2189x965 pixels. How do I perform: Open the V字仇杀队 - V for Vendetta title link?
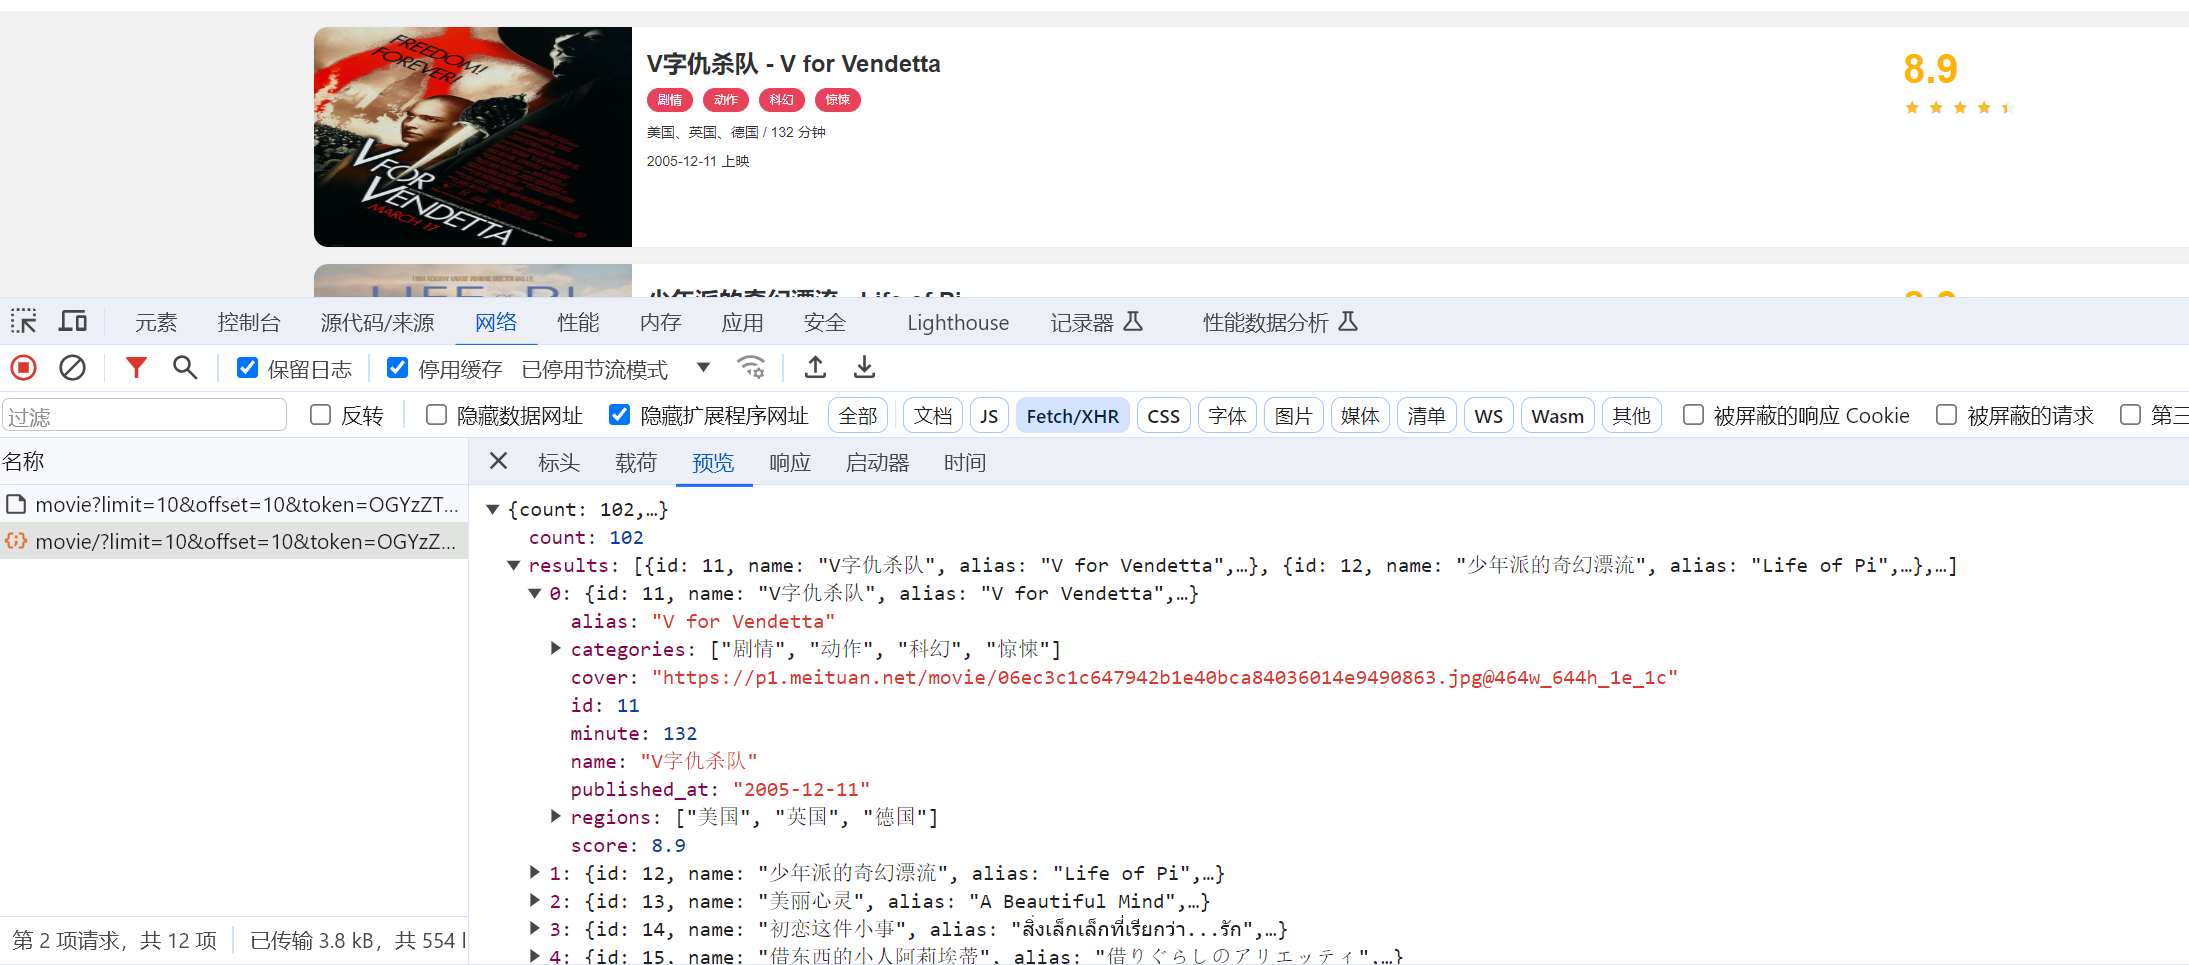point(793,64)
